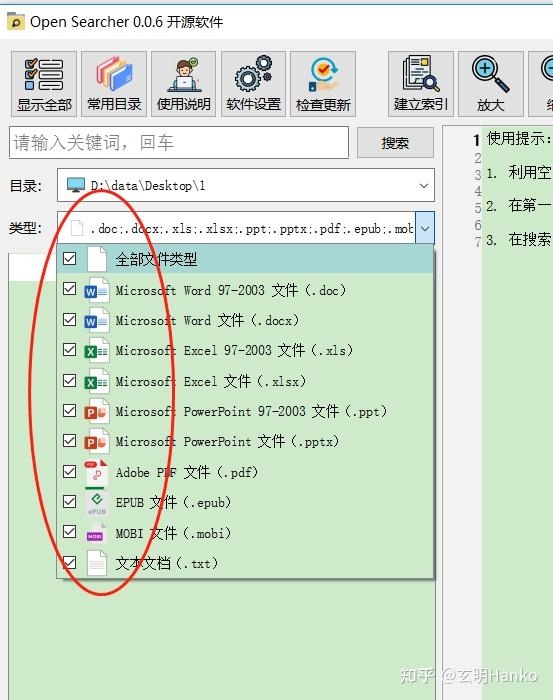Click the 放大 zoom in button

491,84
